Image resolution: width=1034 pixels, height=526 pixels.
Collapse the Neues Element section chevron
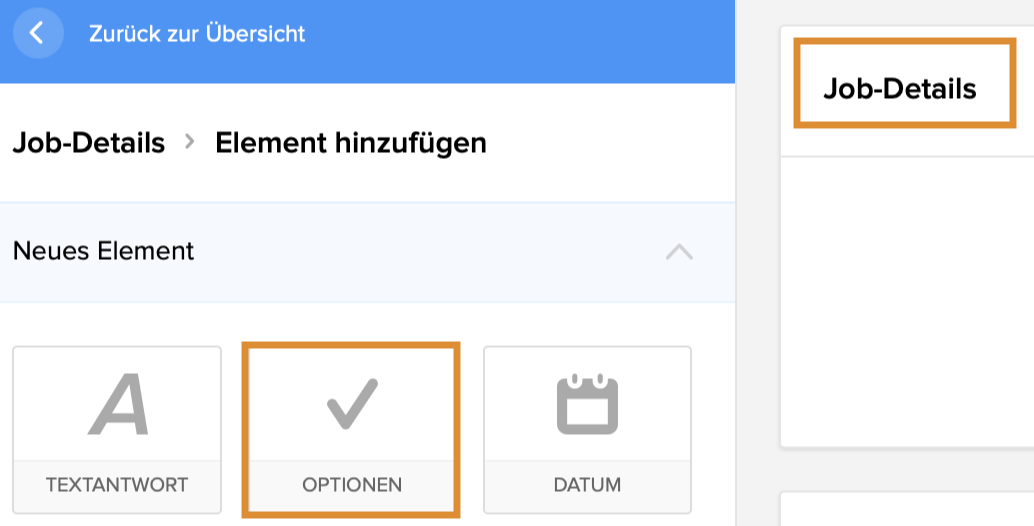coord(679,251)
